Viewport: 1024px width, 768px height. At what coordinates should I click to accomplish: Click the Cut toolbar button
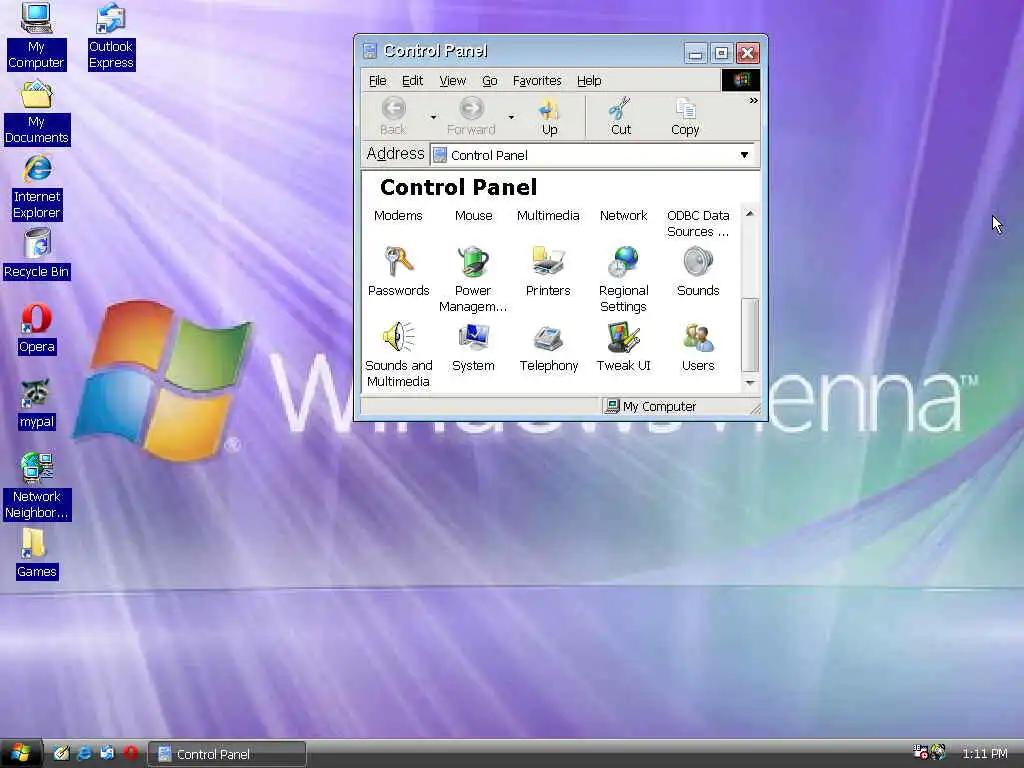[x=620, y=116]
